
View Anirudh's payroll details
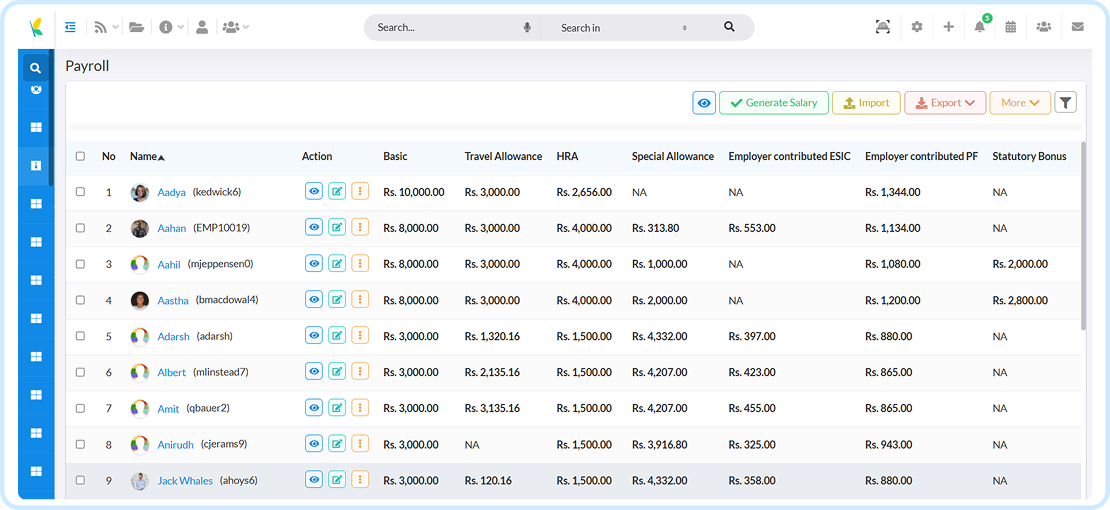pos(314,444)
